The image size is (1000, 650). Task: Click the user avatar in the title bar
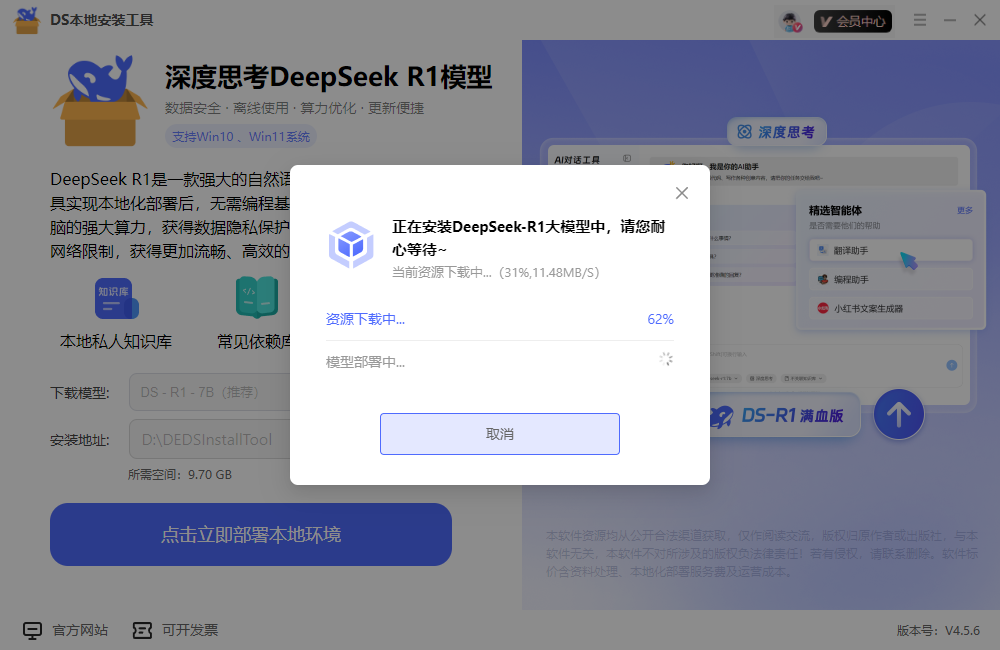click(789, 19)
